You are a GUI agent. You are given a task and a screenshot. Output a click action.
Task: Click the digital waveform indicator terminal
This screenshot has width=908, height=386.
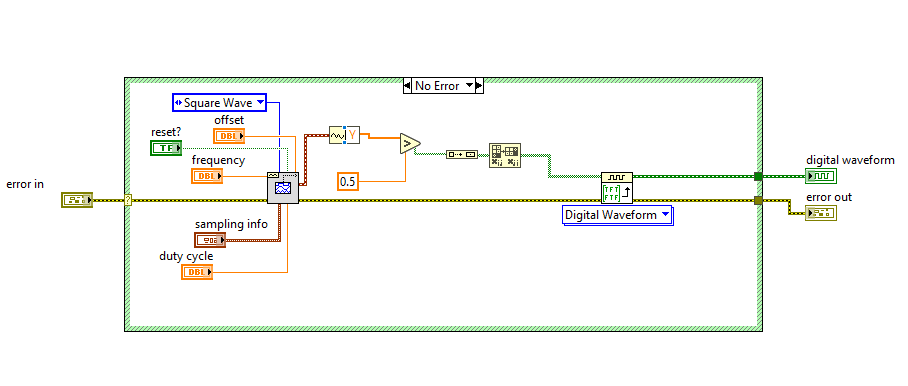click(821, 175)
